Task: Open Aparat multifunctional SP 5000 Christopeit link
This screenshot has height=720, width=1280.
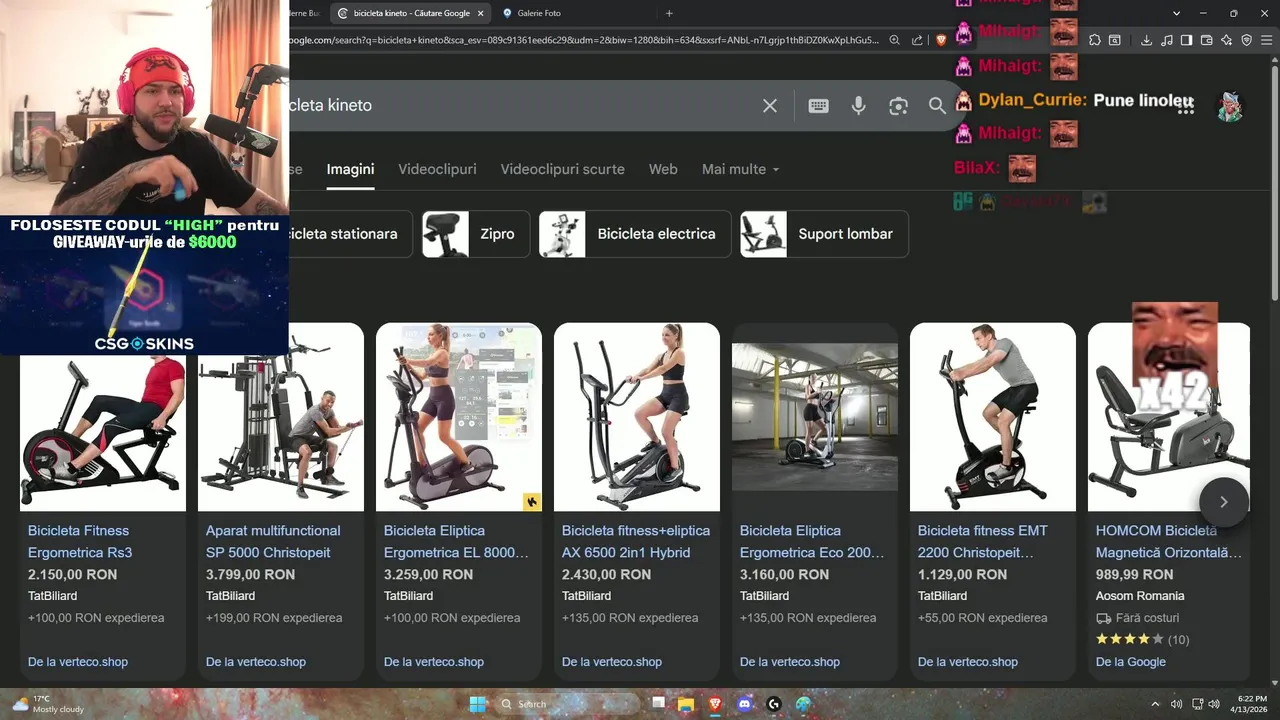Action: pyautogui.click(x=273, y=541)
